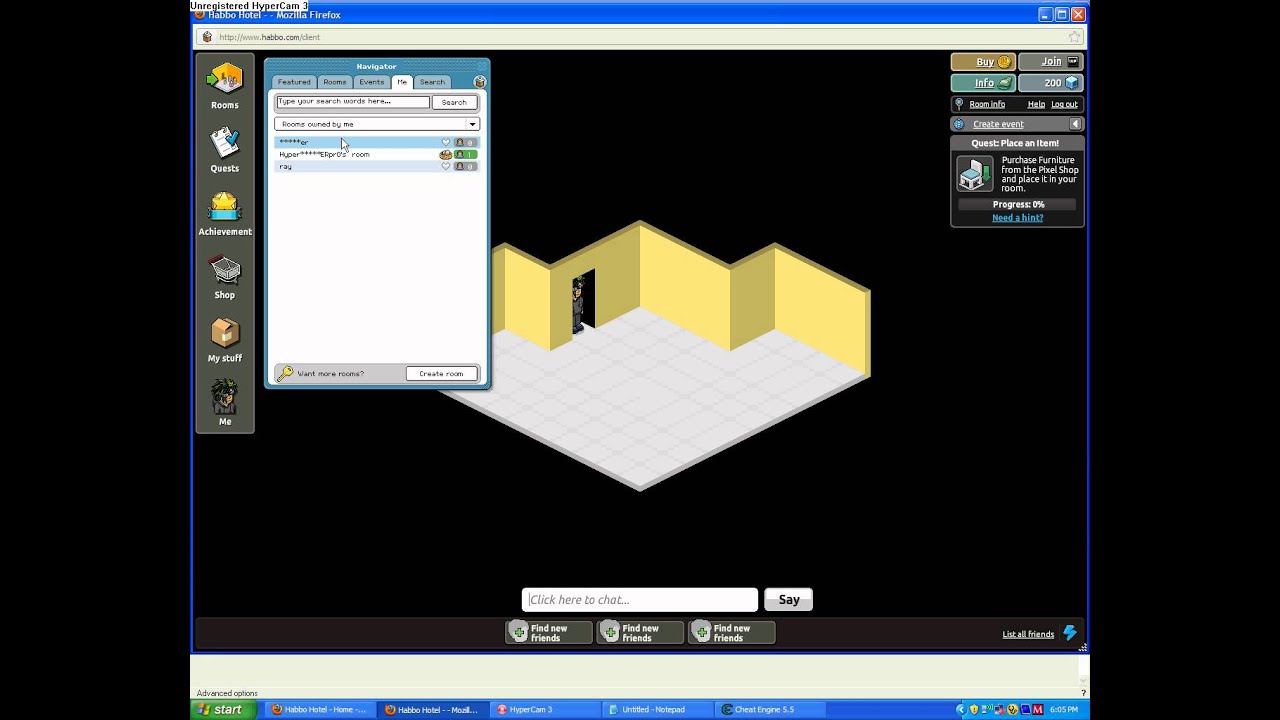1280x720 pixels.
Task: Switch to the Search tab
Action: (x=432, y=82)
